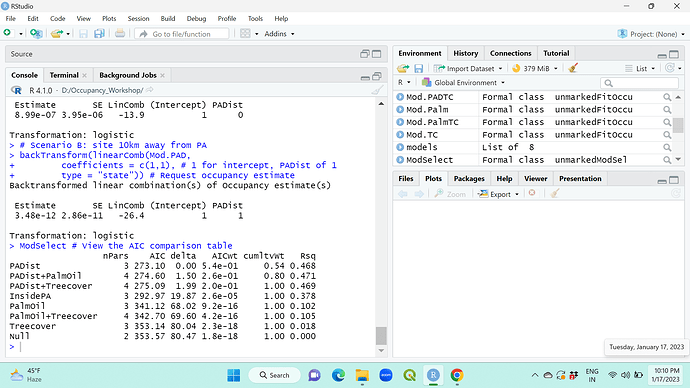The image size is (690, 388).
Task: Expand the recent files dropdown arrow
Action: [68, 34]
